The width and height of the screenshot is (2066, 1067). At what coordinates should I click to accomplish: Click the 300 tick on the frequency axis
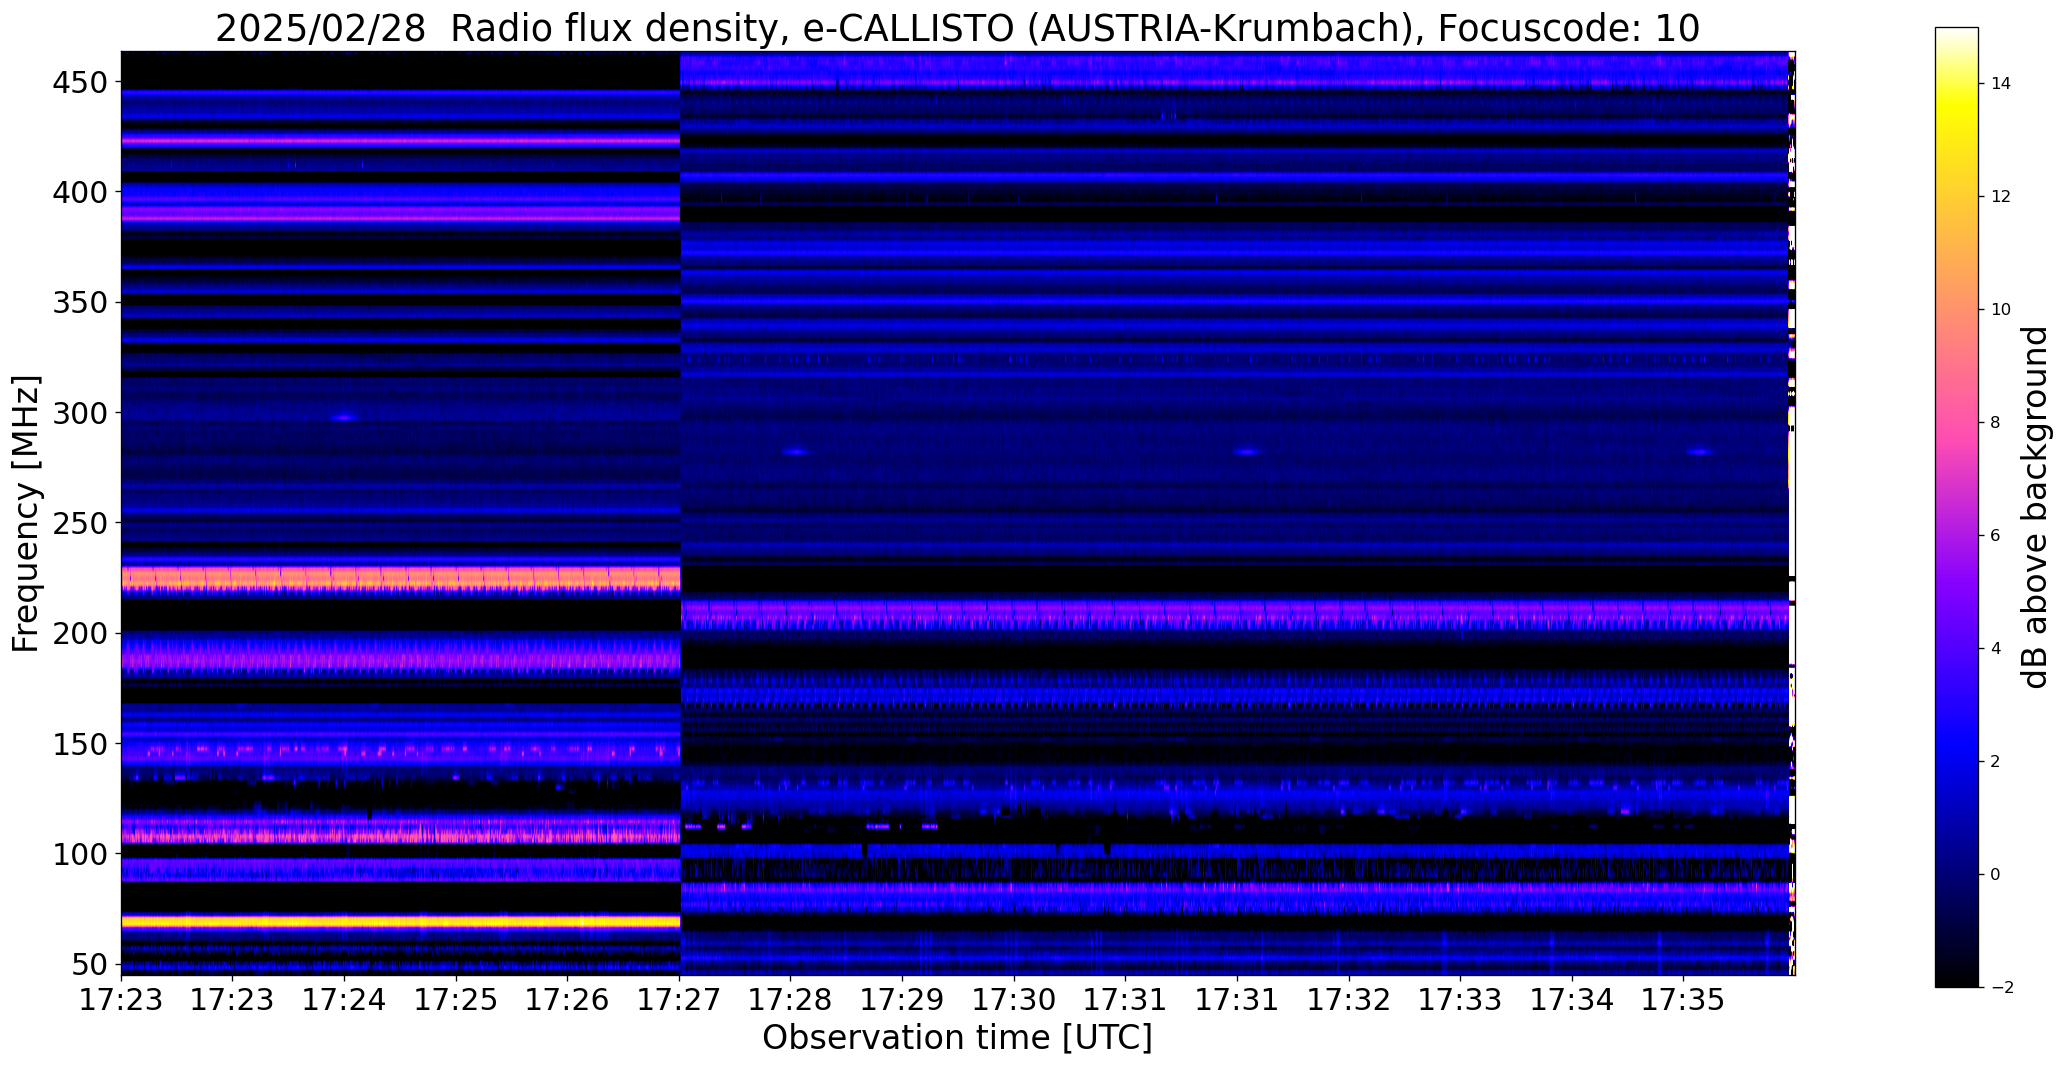click(78, 412)
